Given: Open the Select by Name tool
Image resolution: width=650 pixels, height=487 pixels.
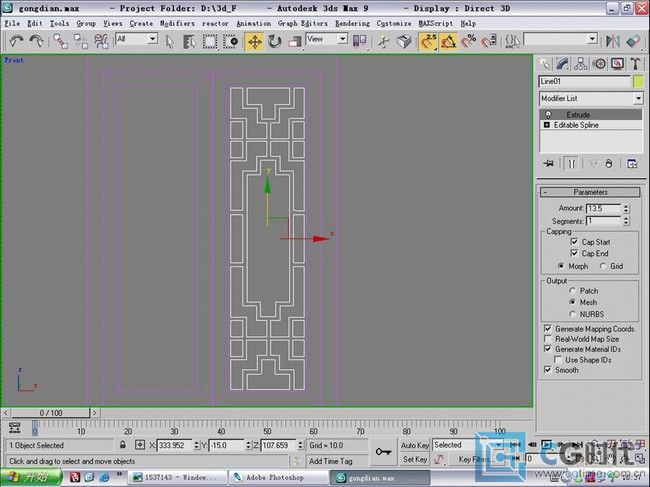Looking at the screenshot, I should pos(189,41).
